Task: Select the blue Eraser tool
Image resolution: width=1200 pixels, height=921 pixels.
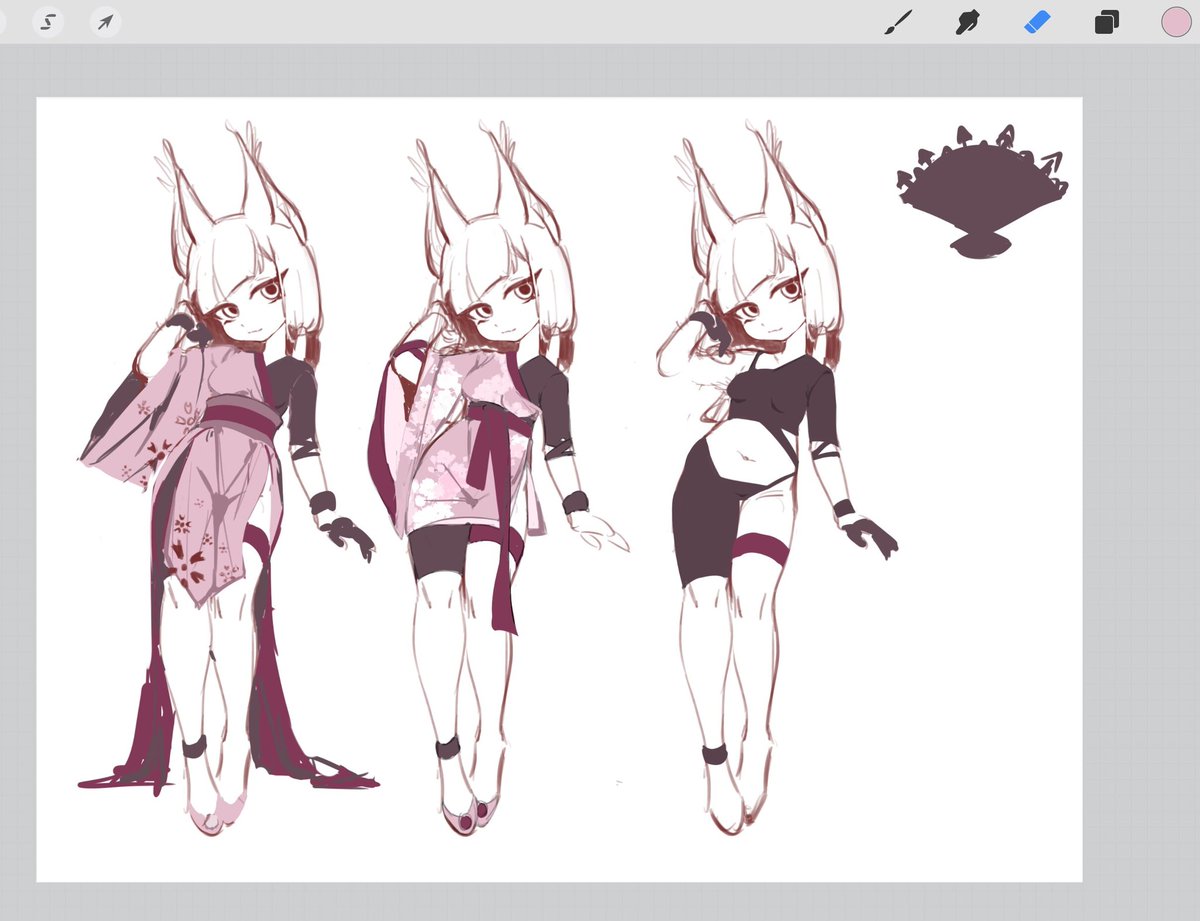Action: click(x=1037, y=22)
